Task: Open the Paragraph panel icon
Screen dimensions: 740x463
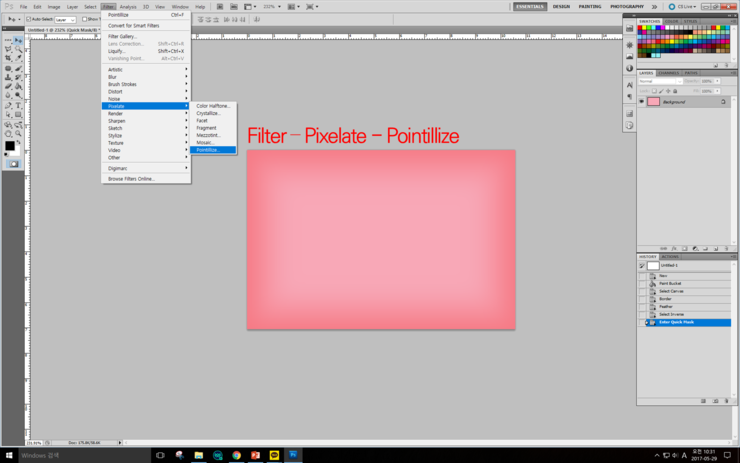Action: click(x=629, y=97)
